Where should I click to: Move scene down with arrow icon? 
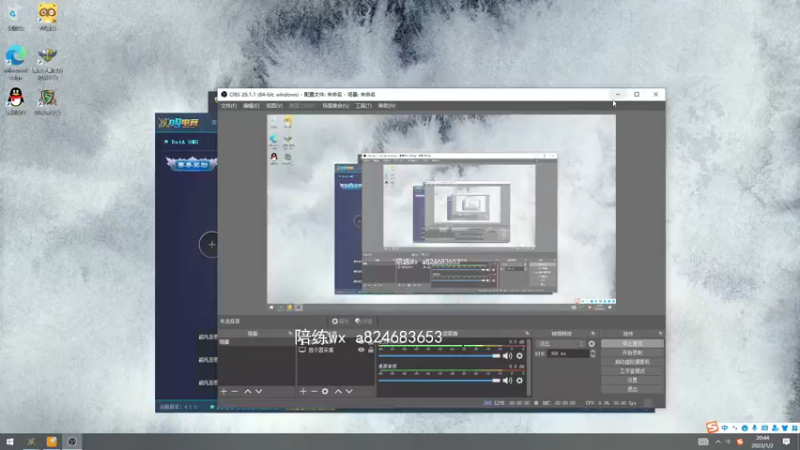click(x=259, y=391)
